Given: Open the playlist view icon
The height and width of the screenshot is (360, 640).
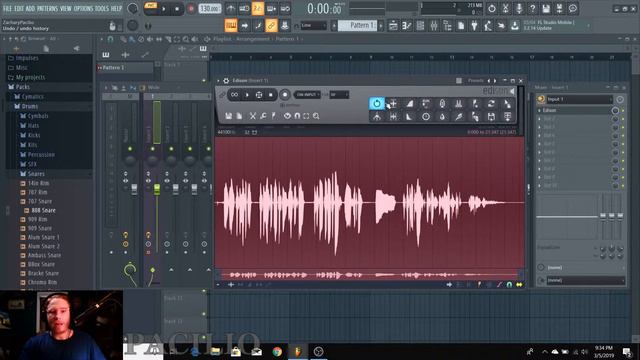Looking at the screenshot, I should (393, 26).
